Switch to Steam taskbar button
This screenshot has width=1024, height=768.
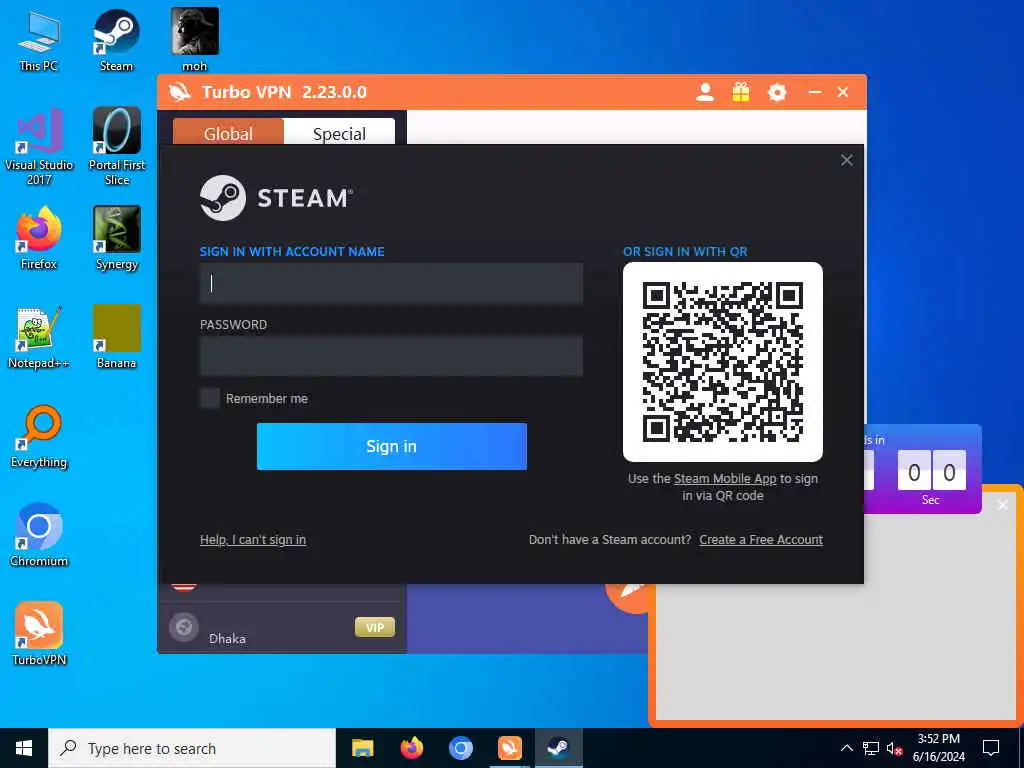tap(558, 748)
